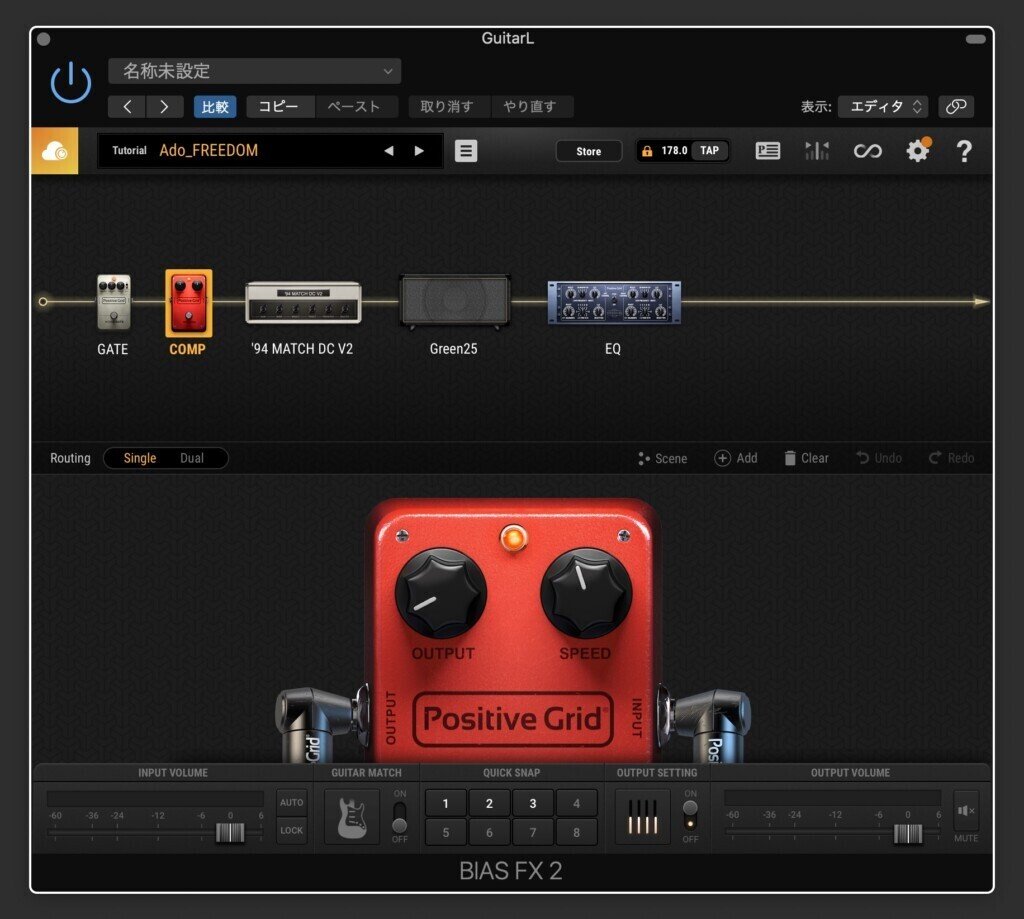Click the TAP tempo button
The height and width of the screenshot is (919, 1024).
click(x=709, y=150)
